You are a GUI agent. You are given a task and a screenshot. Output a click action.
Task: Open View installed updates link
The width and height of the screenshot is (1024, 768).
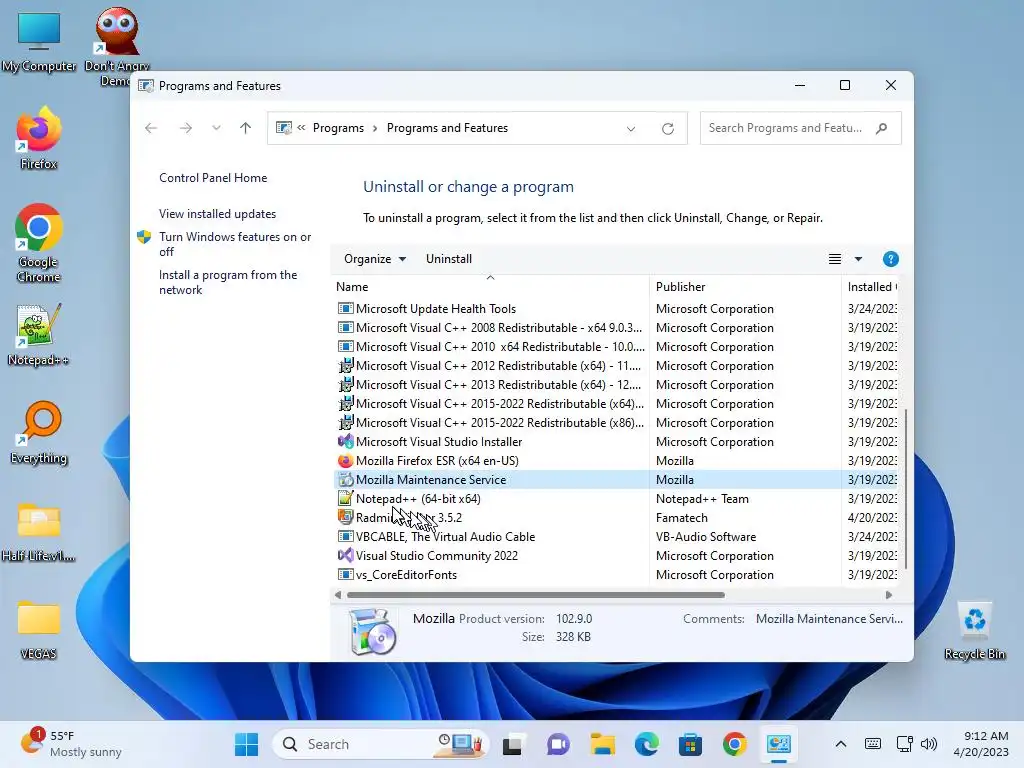point(217,214)
